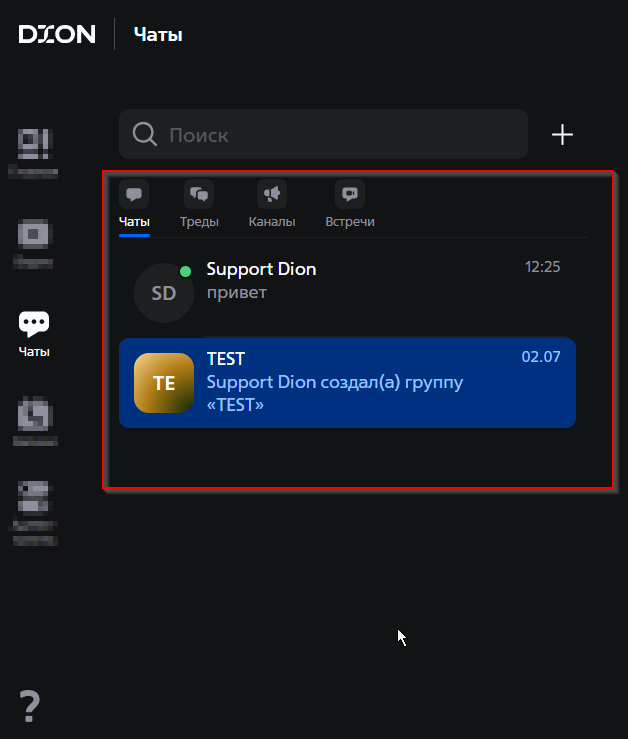Click the speech bubble icon above Чаты tab

[134, 194]
